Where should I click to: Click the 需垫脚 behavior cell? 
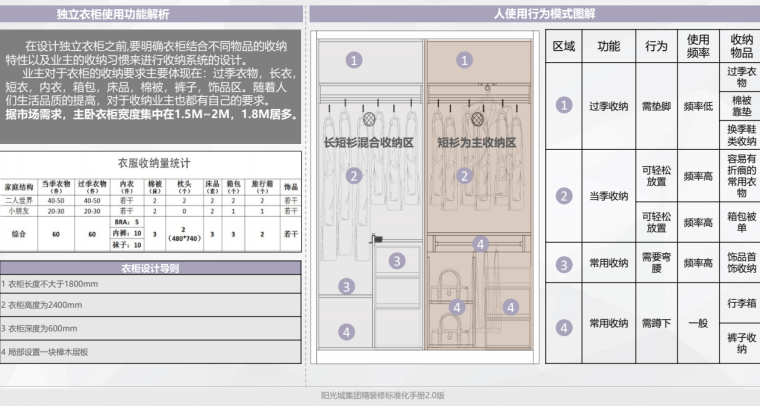(x=656, y=106)
